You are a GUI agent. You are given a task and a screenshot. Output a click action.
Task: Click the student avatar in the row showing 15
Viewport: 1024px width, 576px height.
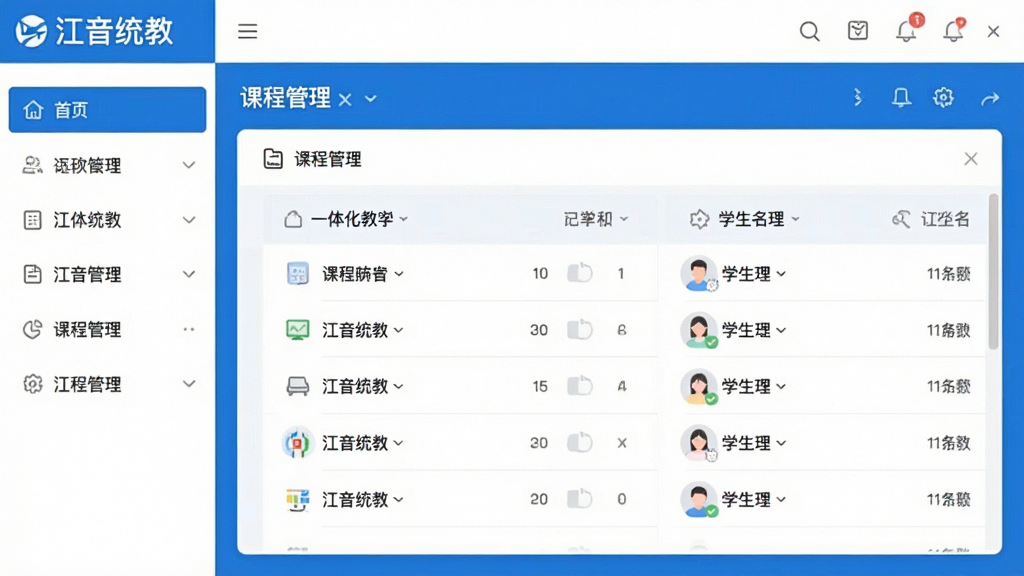pos(699,386)
